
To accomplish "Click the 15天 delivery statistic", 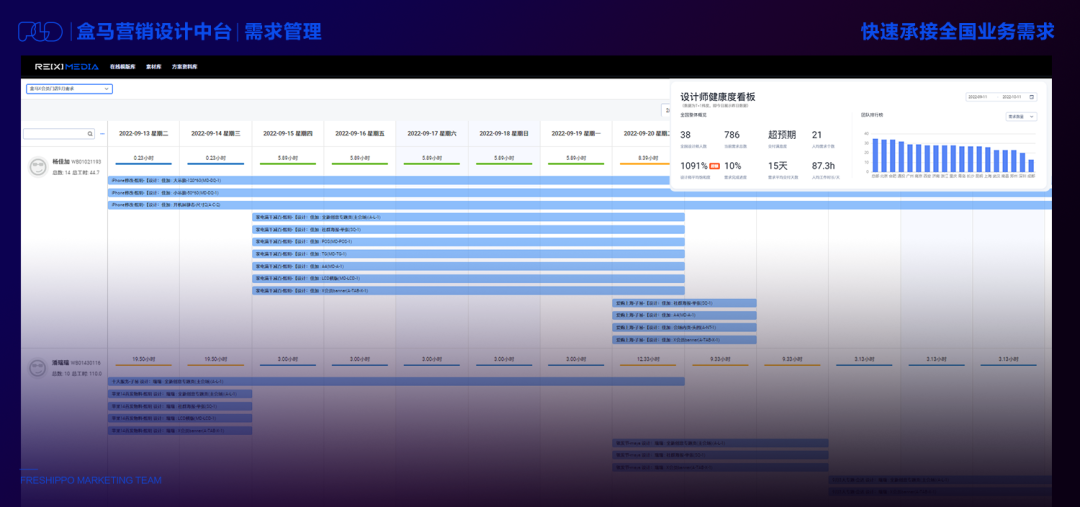I will point(778,166).
